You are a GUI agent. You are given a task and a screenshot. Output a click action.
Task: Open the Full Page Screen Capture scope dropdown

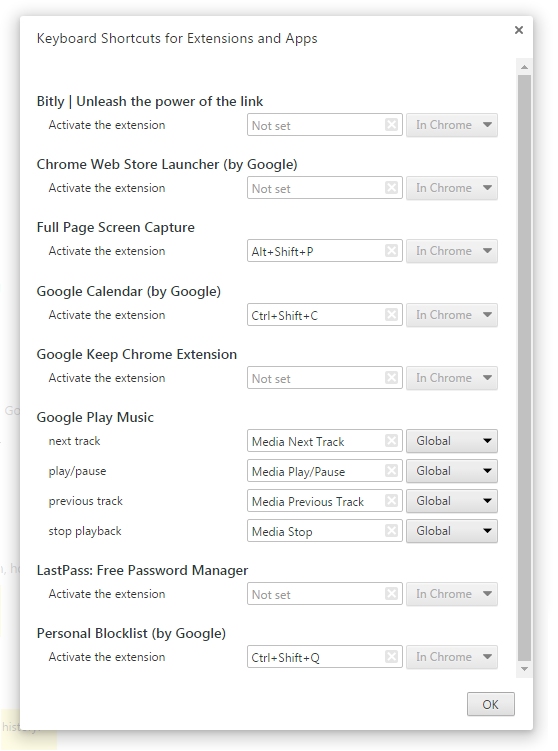452,251
